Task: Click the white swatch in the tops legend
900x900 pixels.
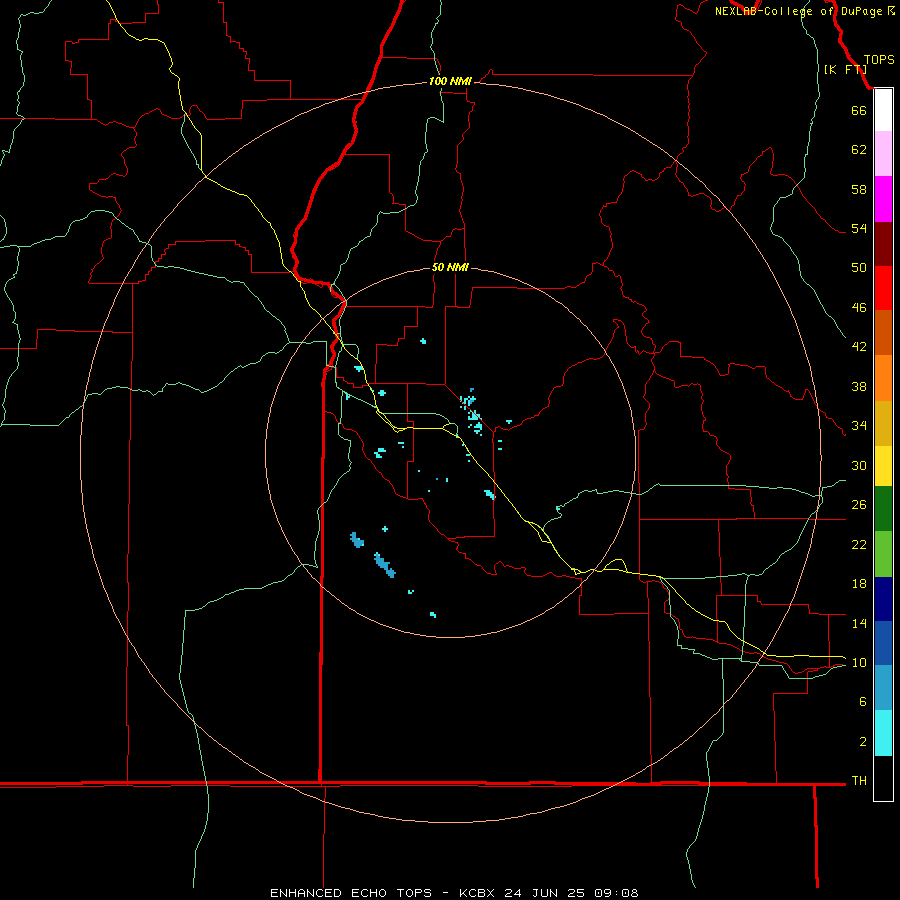Action: [x=883, y=110]
